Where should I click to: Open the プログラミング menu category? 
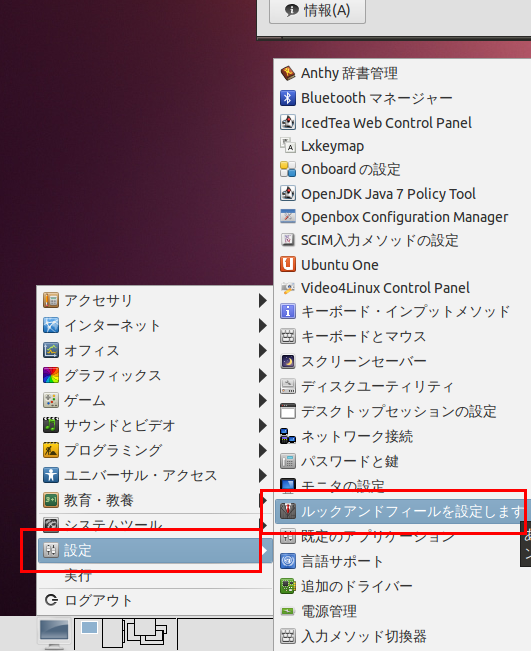pyautogui.click(x=155, y=450)
